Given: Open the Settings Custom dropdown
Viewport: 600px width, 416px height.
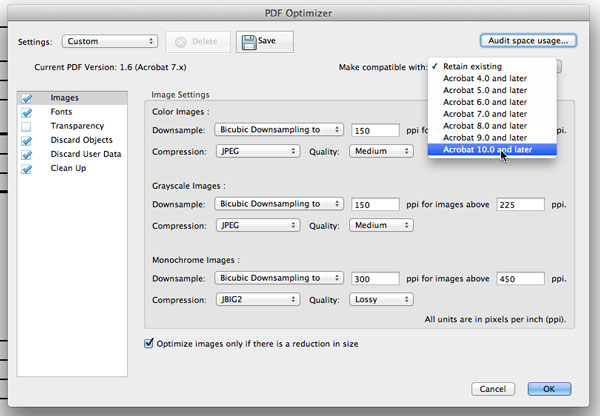Looking at the screenshot, I should click(110, 41).
